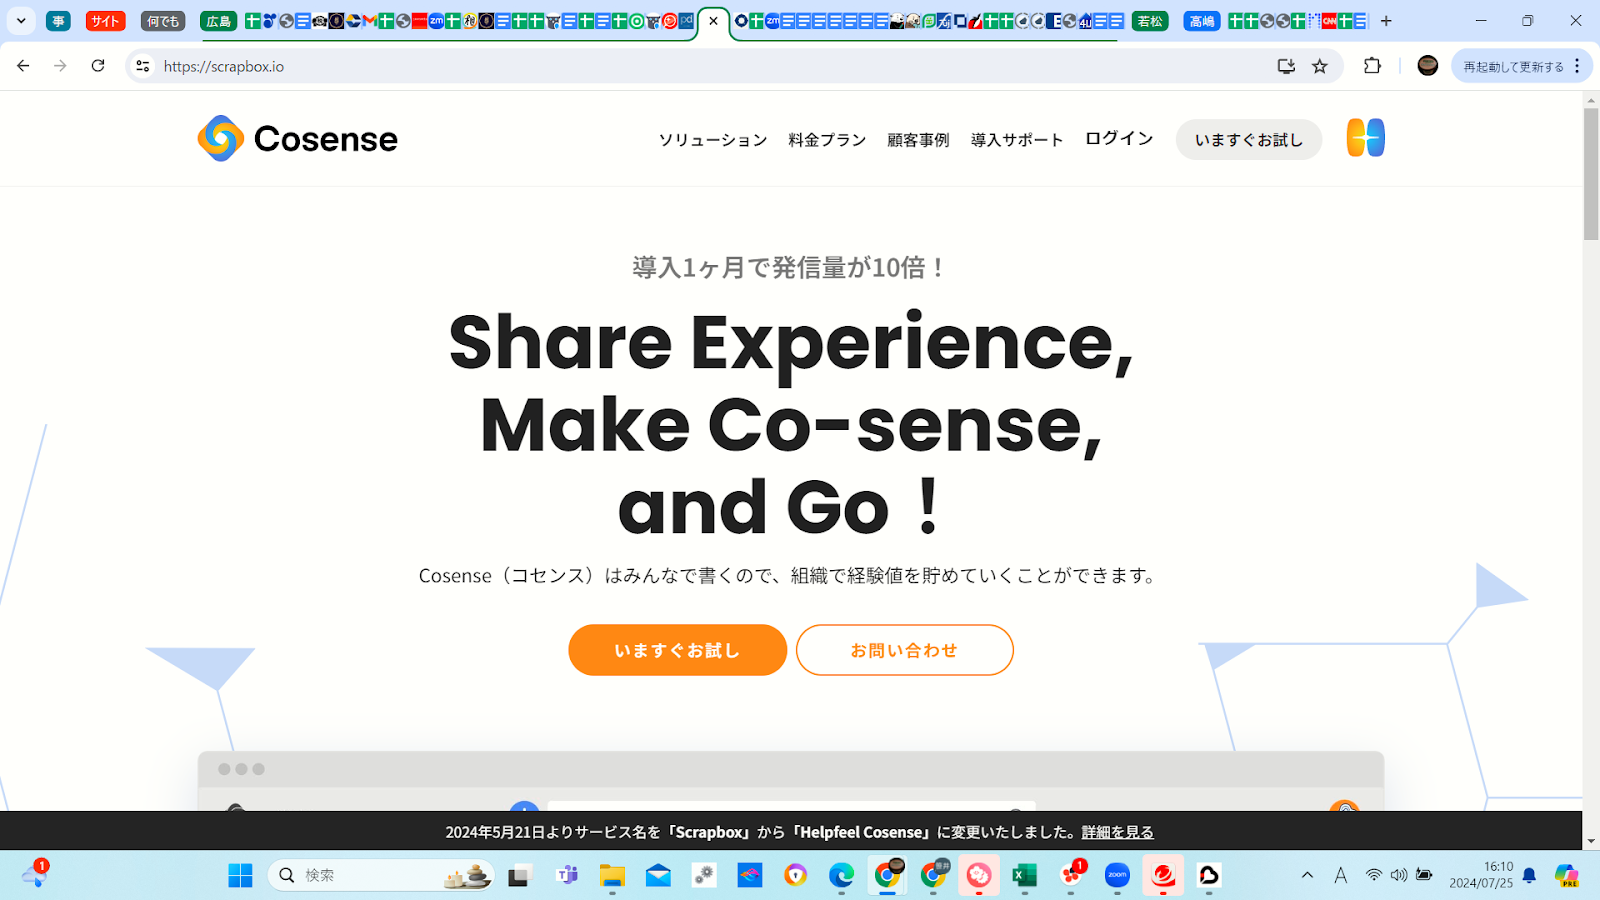Open the weather widget on taskbar
Image resolution: width=1600 pixels, height=900 pixels.
pyautogui.click(x=34, y=875)
